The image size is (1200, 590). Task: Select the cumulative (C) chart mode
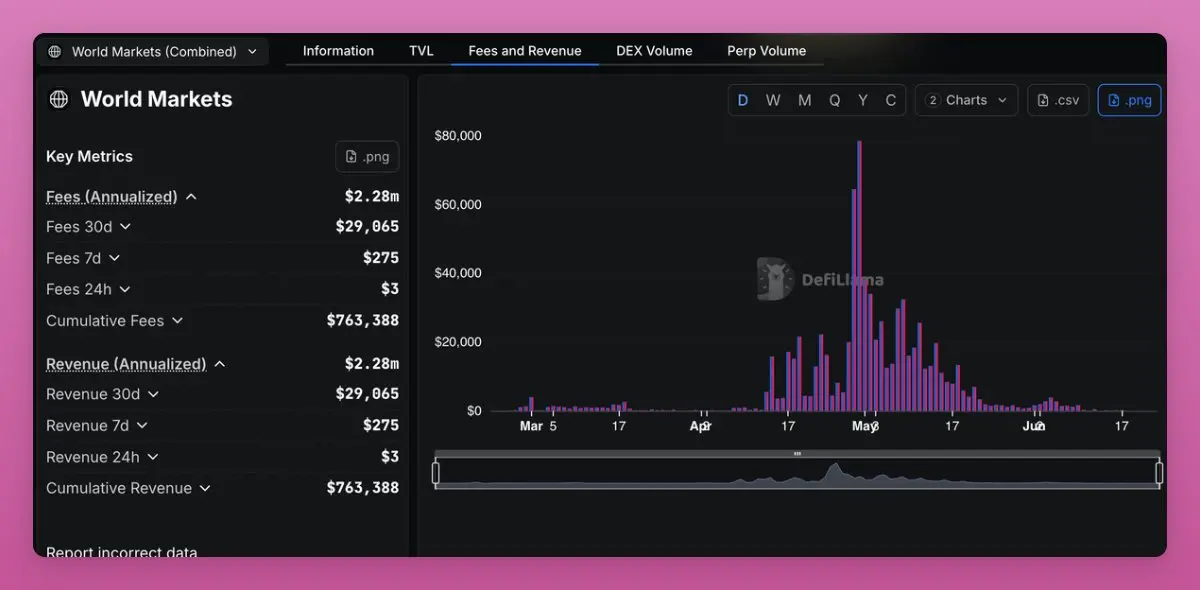tap(891, 100)
